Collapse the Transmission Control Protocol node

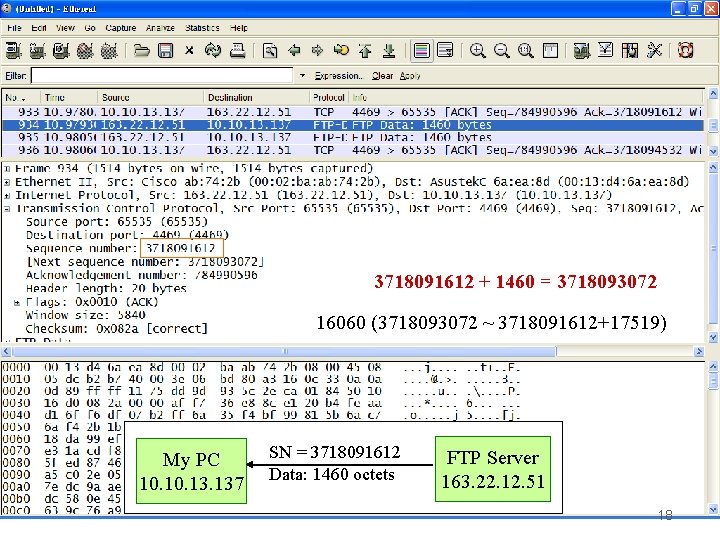[7, 208]
